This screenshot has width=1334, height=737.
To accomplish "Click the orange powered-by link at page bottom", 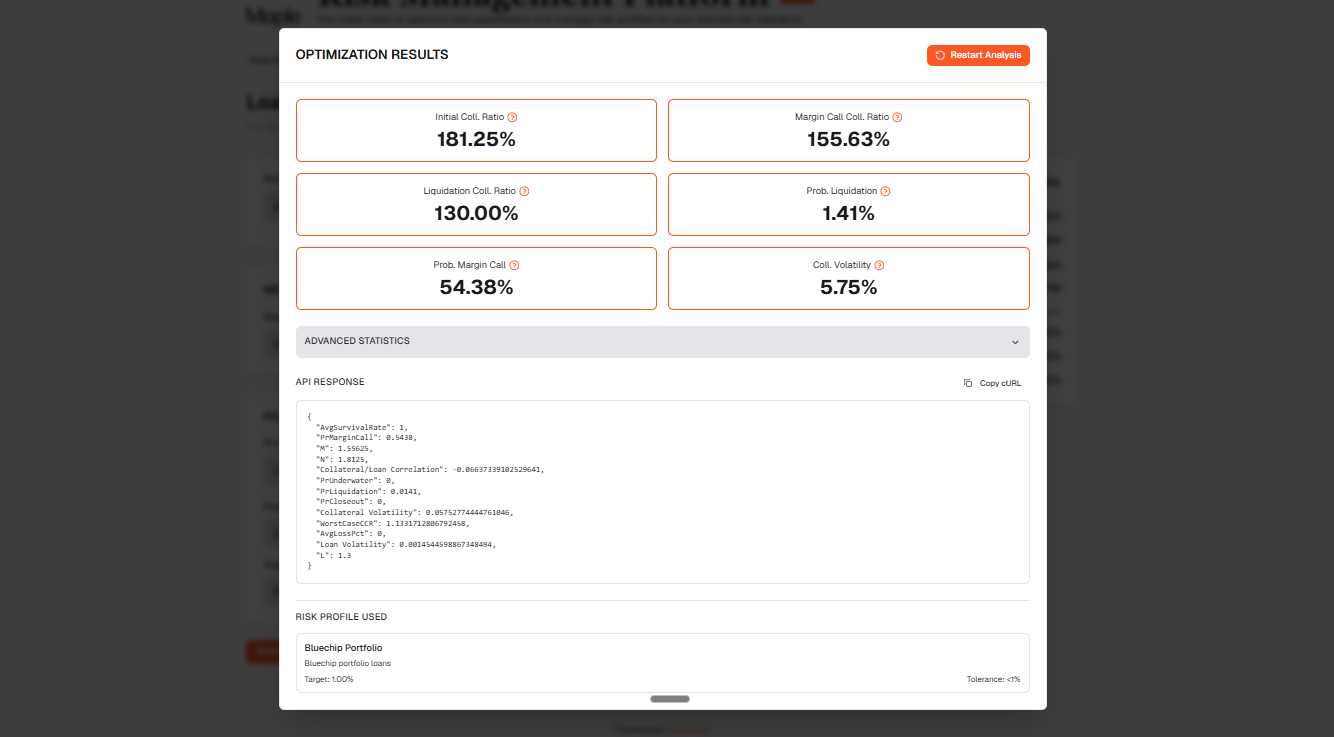I will click(688, 728).
